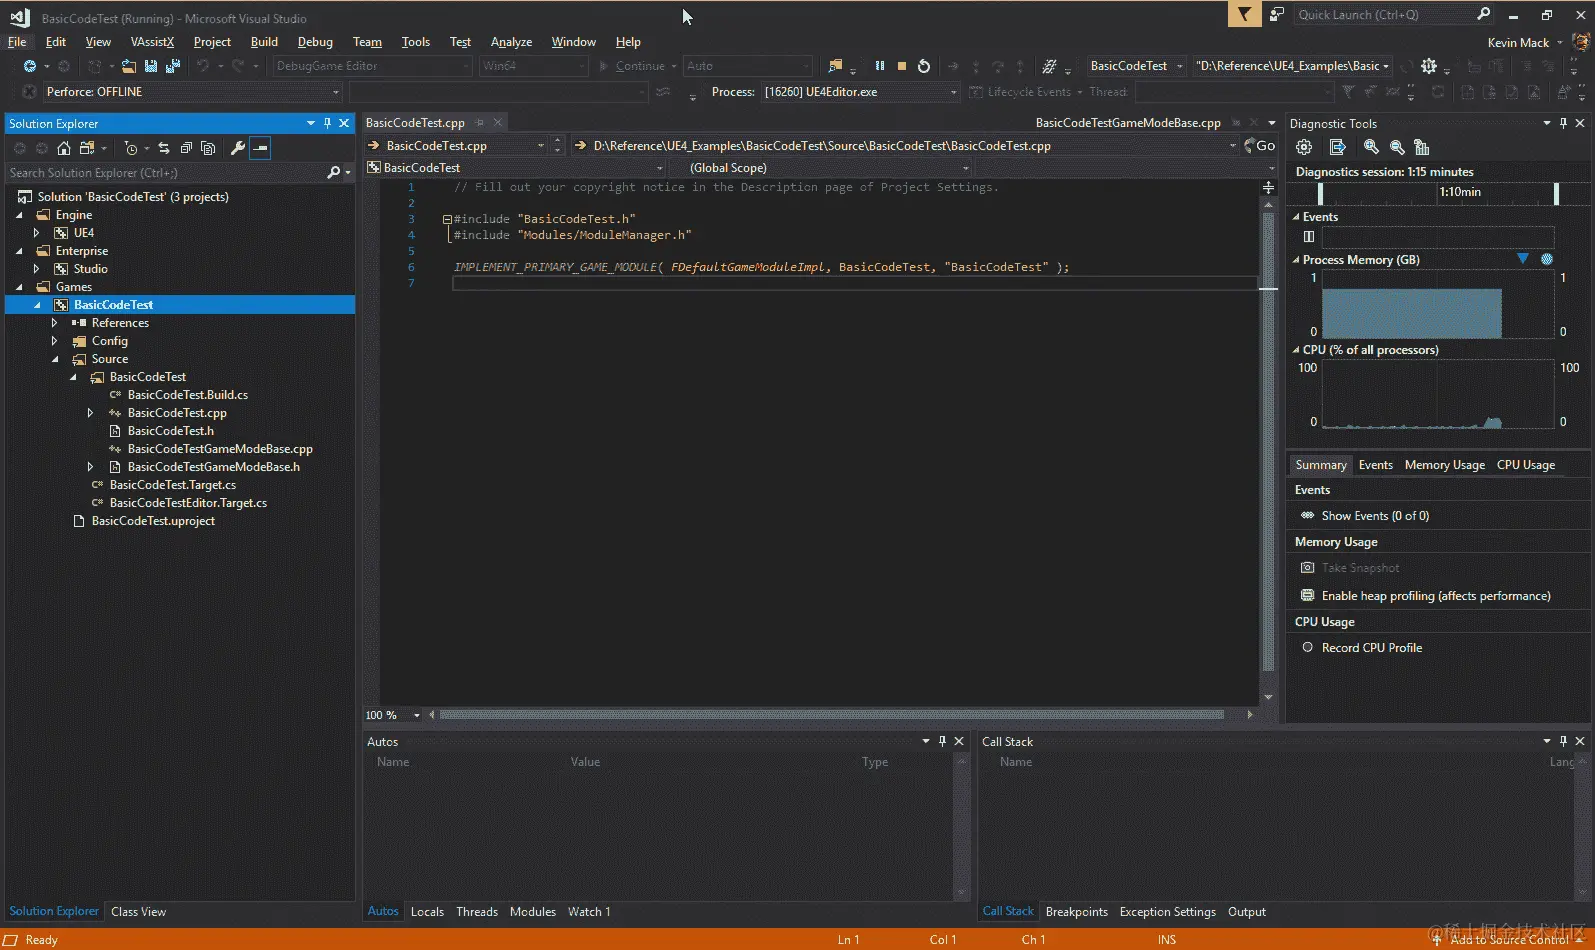
Task: Switch to the Class View tab
Action: pyautogui.click(x=139, y=912)
